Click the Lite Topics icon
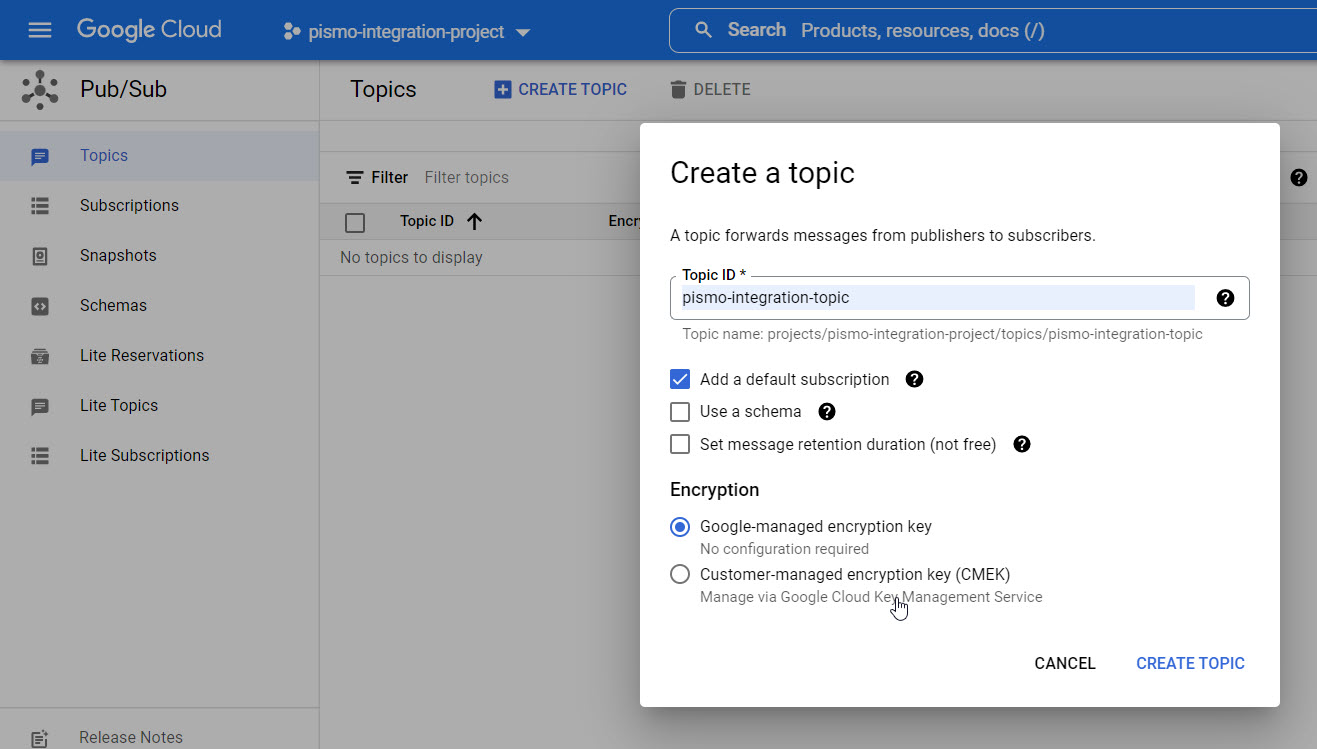This screenshot has height=749, width=1317. pos(40,407)
